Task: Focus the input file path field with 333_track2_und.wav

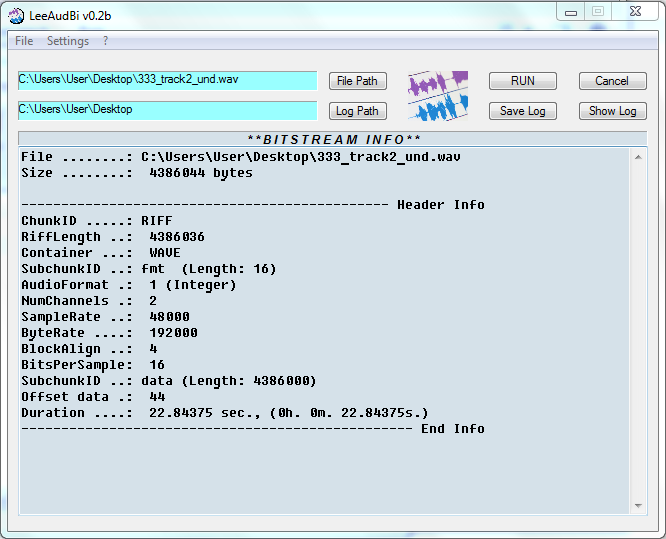Action: tap(167, 80)
